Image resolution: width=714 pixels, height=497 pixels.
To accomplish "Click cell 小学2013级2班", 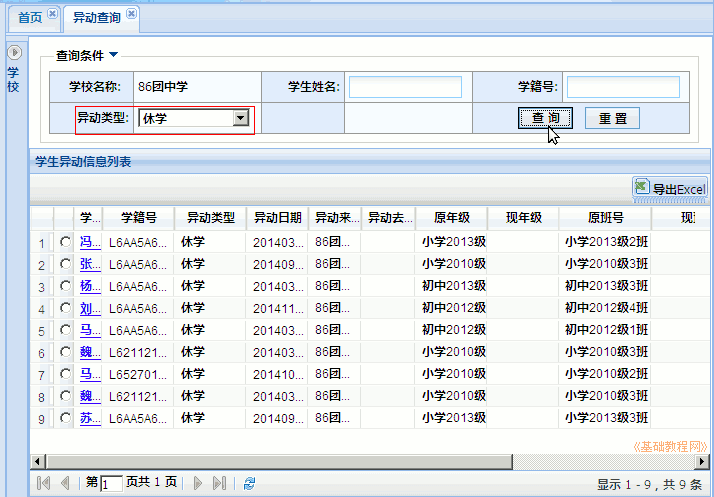I will (x=606, y=242).
